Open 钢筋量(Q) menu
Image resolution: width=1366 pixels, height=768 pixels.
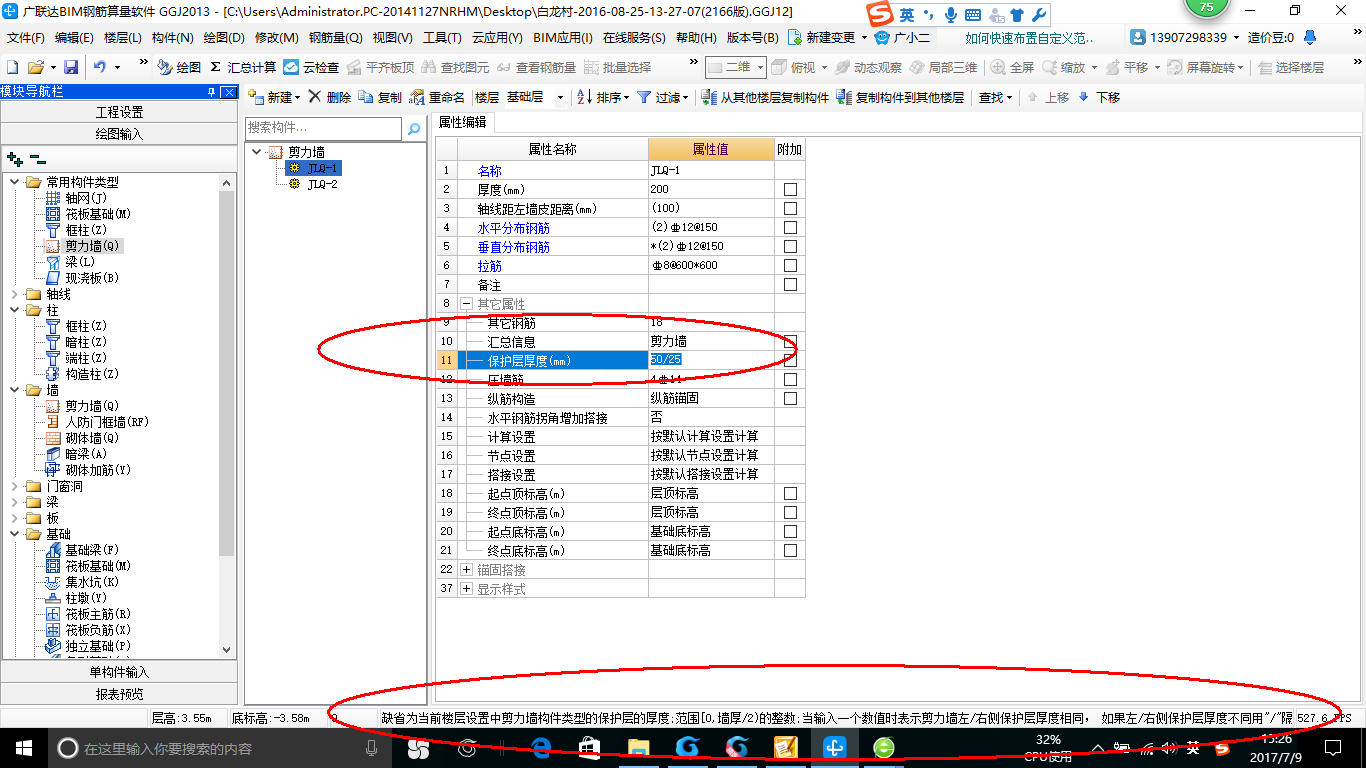(x=335, y=37)
